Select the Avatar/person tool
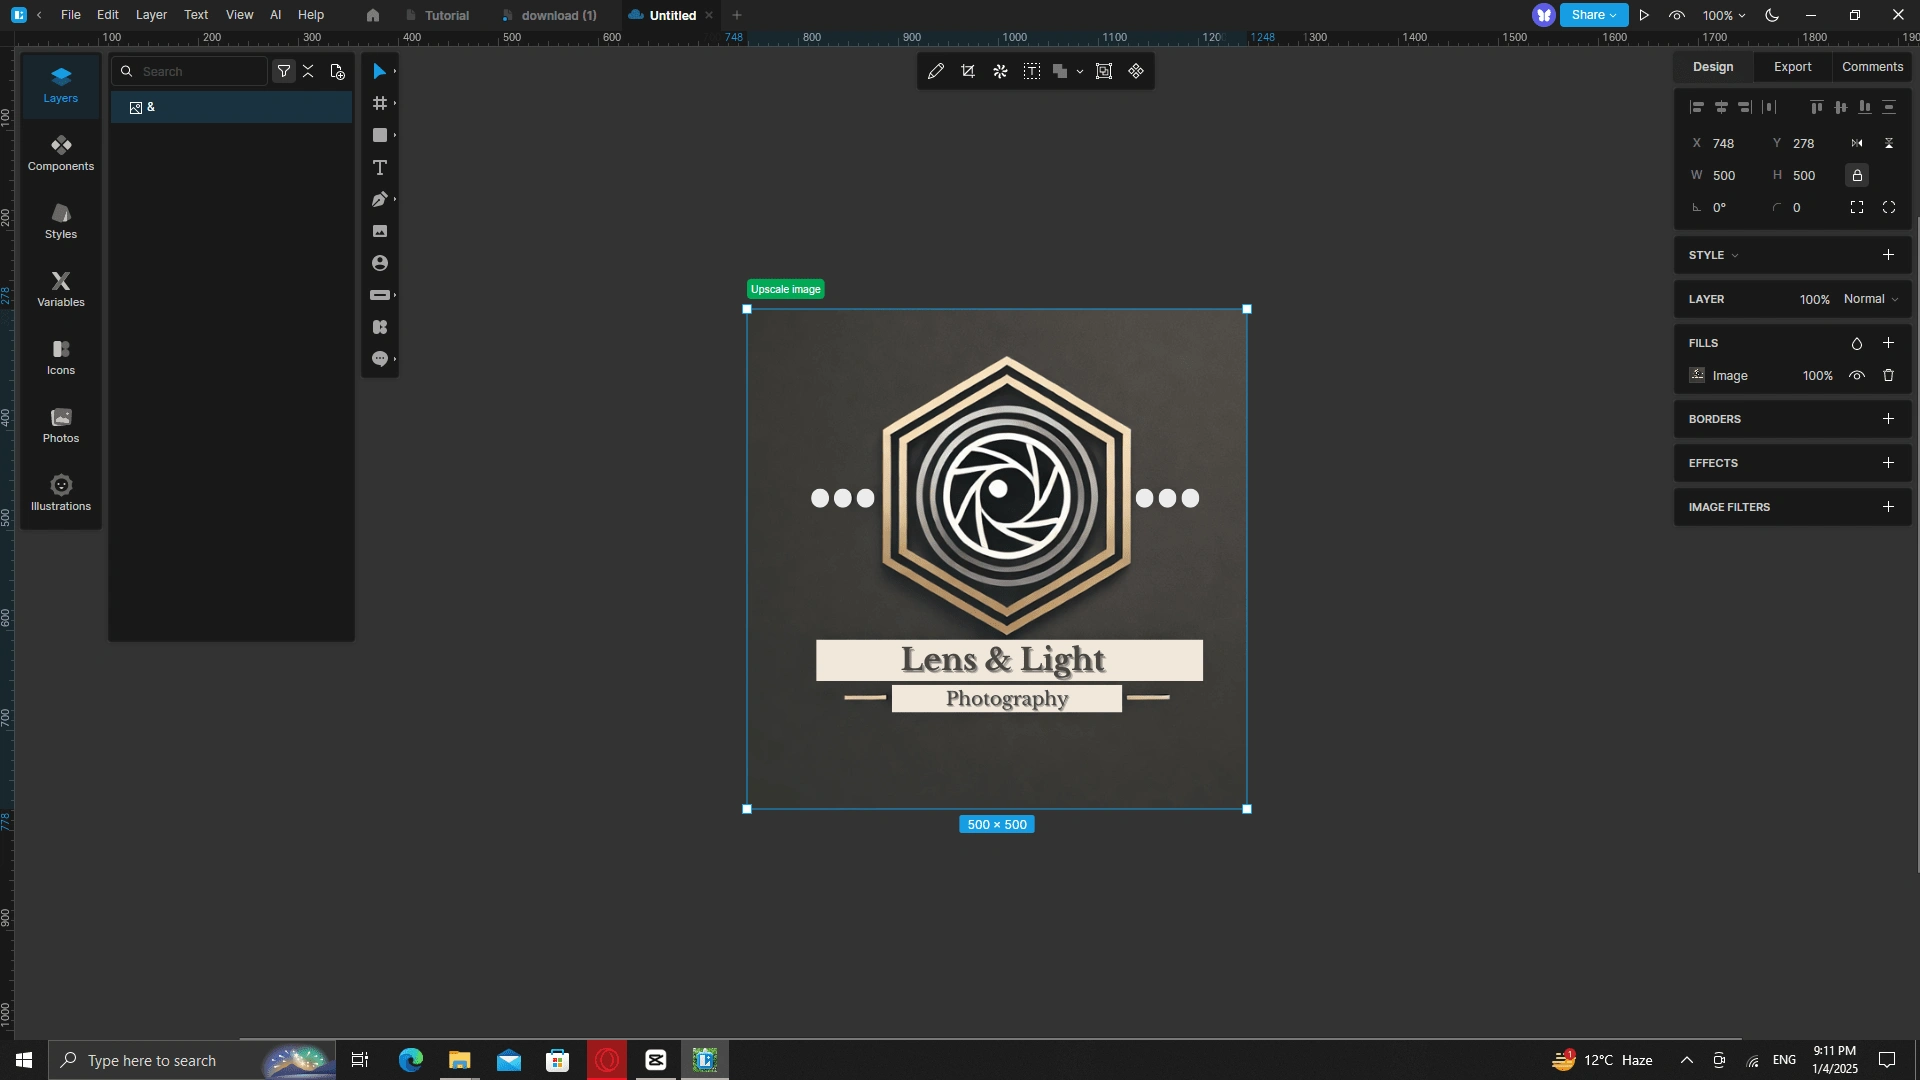The height and width of the screenshot is (1080, 1920). pyautogui.click(x=378, y=262)
